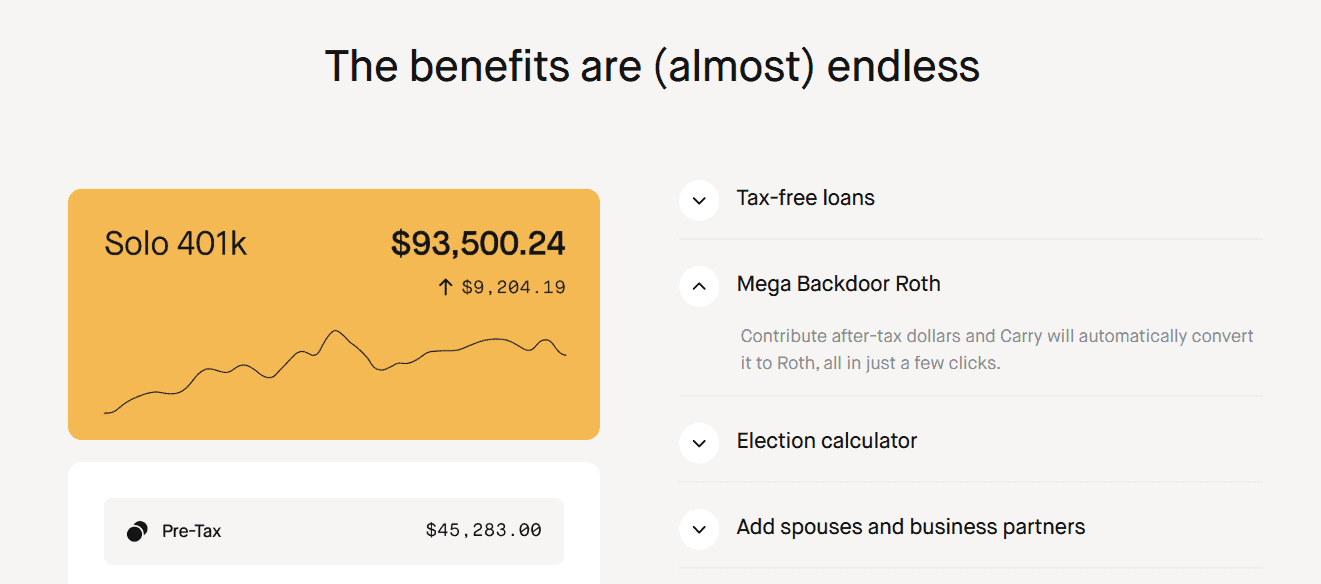1321x584 pixels.
Task: Click the upward gain arrow icon
Action: pos(446,288)
